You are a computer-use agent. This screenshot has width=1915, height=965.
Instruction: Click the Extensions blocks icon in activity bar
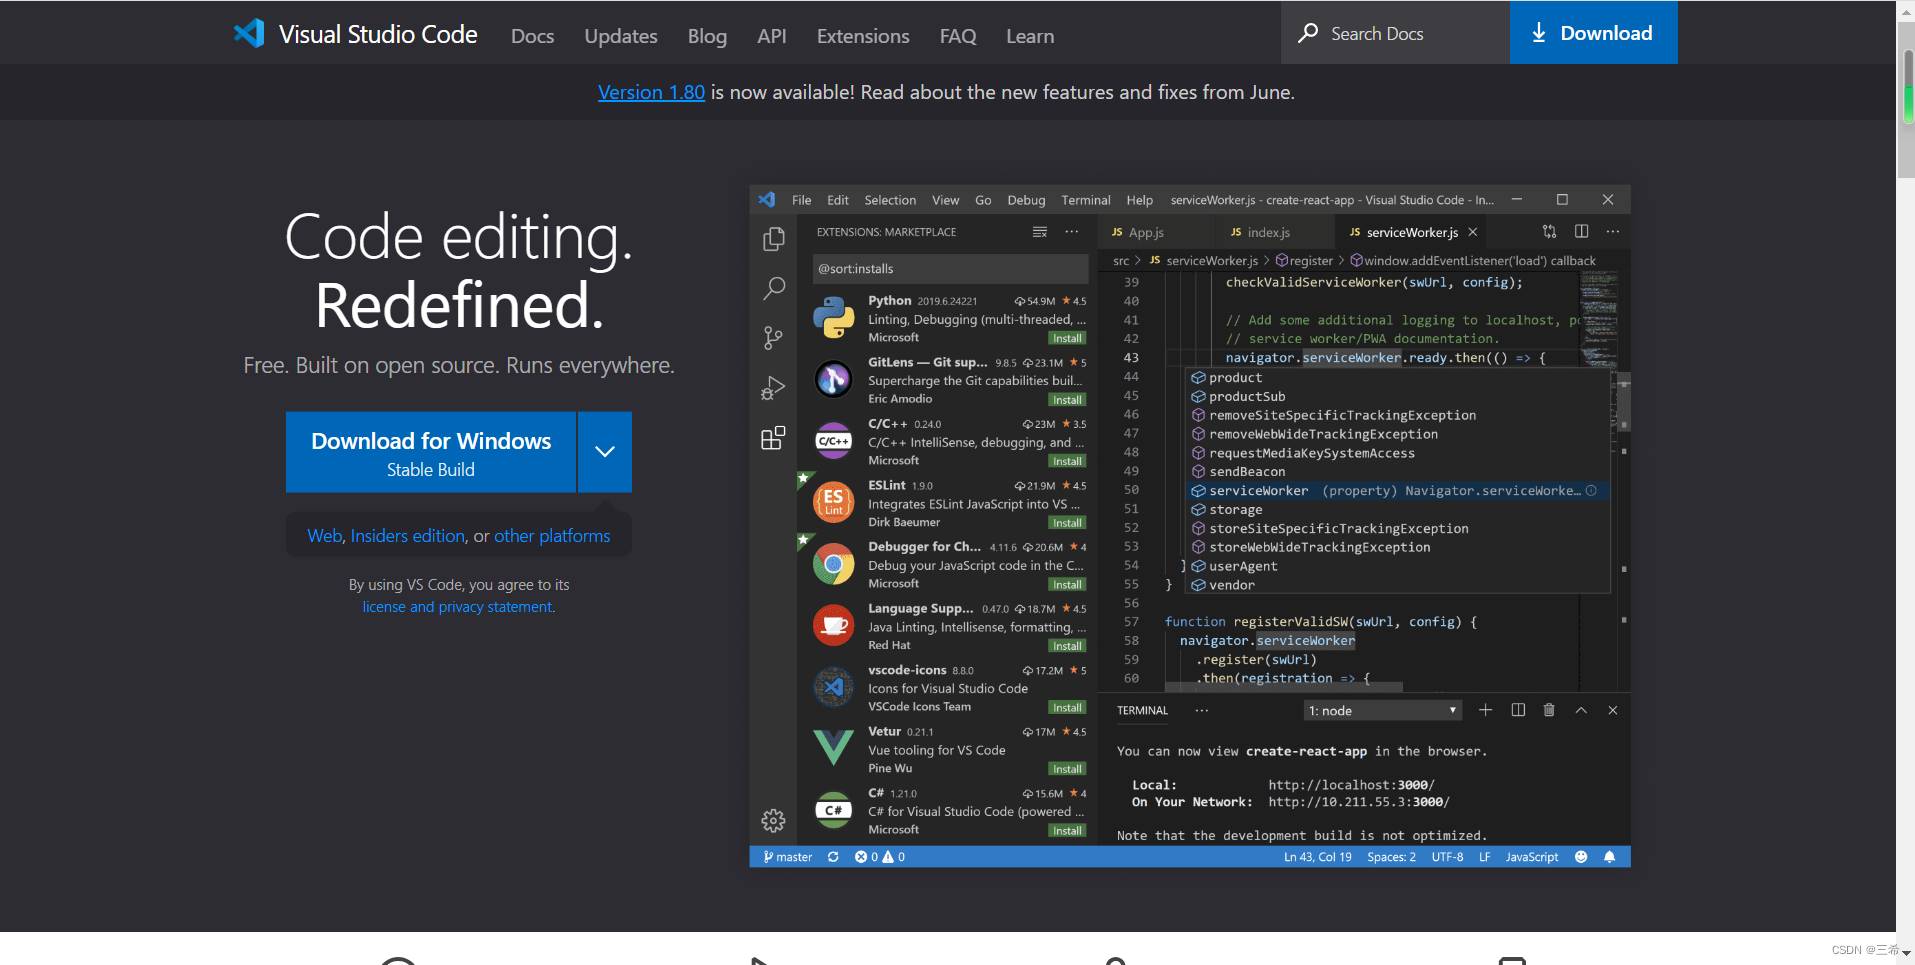coord(773,438)
